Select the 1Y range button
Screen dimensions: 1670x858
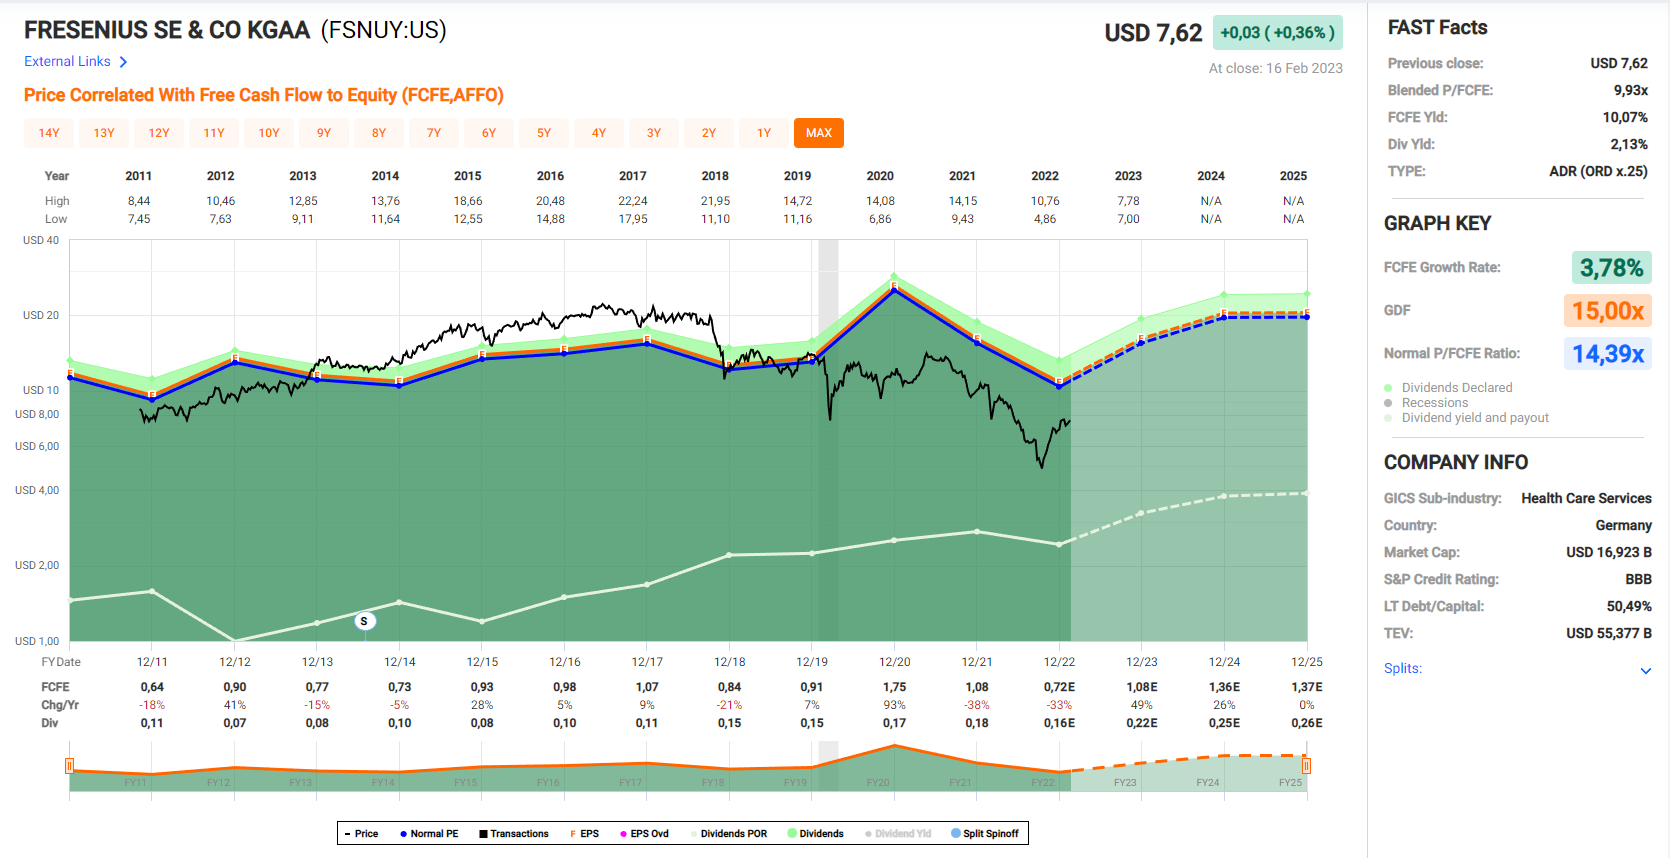click(x=764, y=133)
